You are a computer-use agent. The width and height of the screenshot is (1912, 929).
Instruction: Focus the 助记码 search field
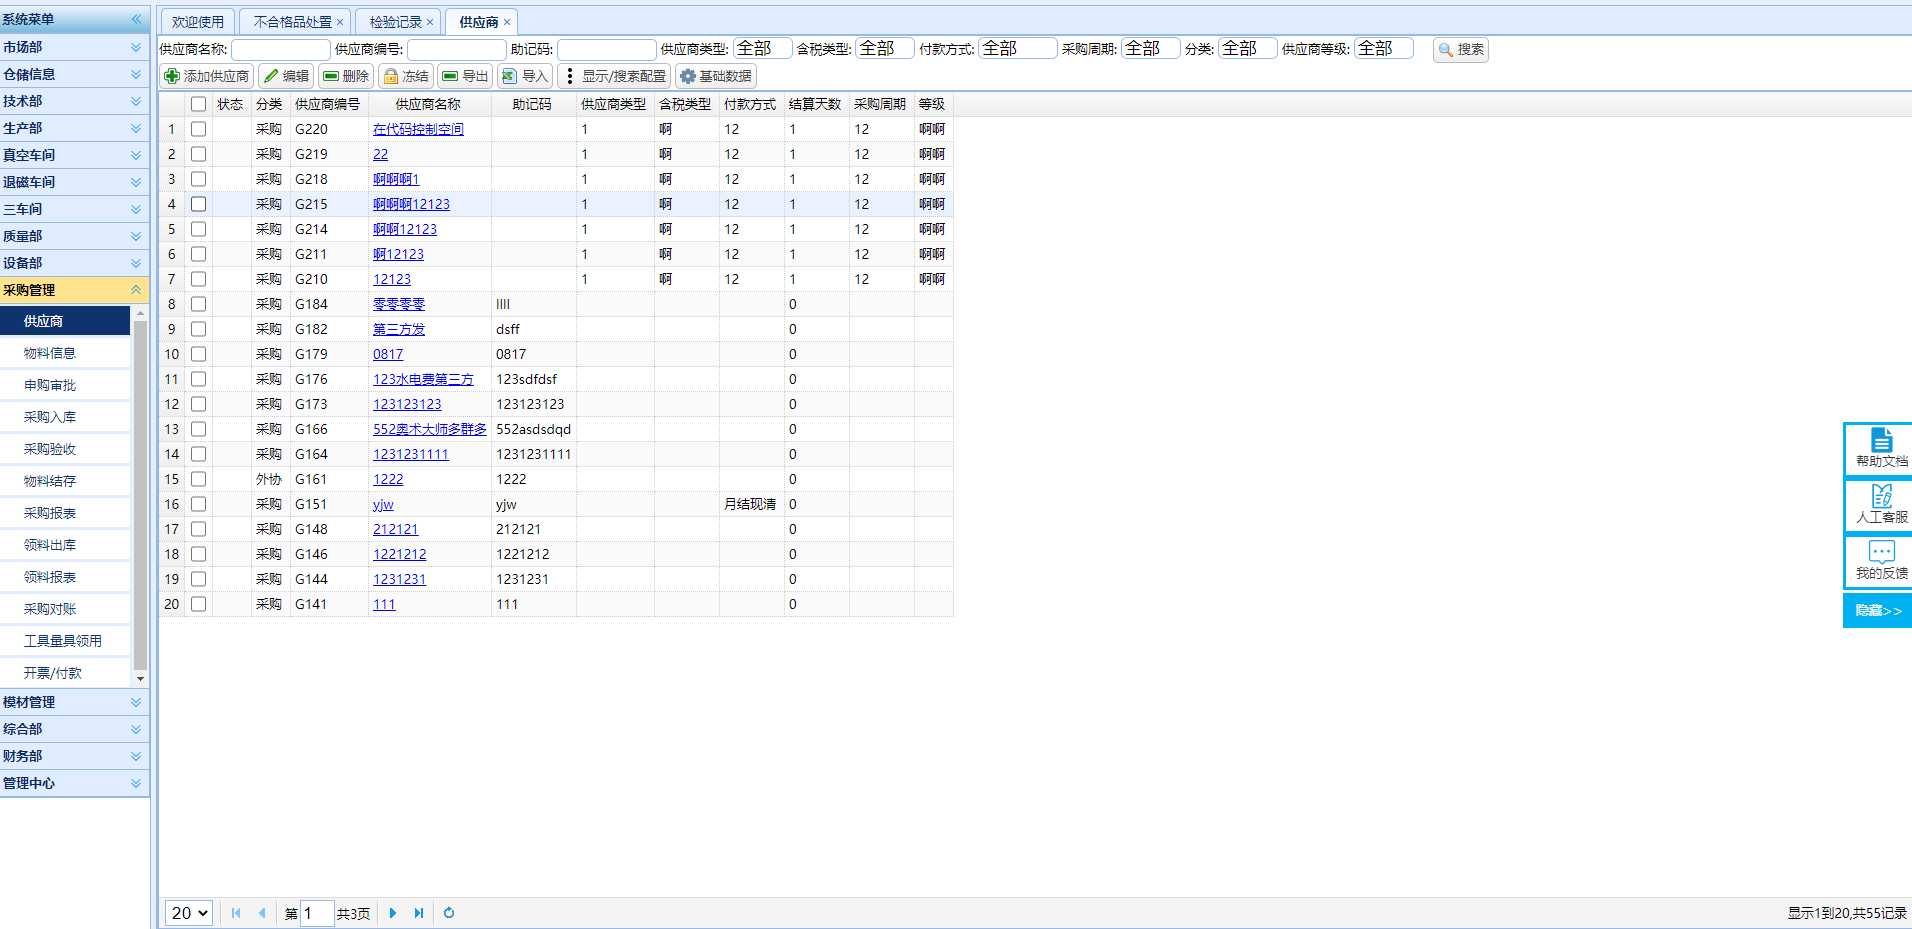(606, 49)
